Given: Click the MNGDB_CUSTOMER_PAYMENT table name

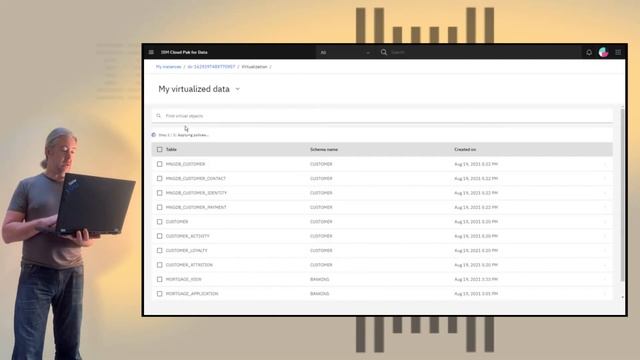Looking at the screenshot, I should [x=196, y=207].
